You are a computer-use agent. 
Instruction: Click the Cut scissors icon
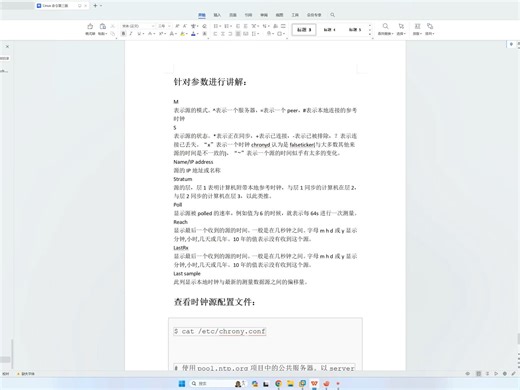point(113,26)
